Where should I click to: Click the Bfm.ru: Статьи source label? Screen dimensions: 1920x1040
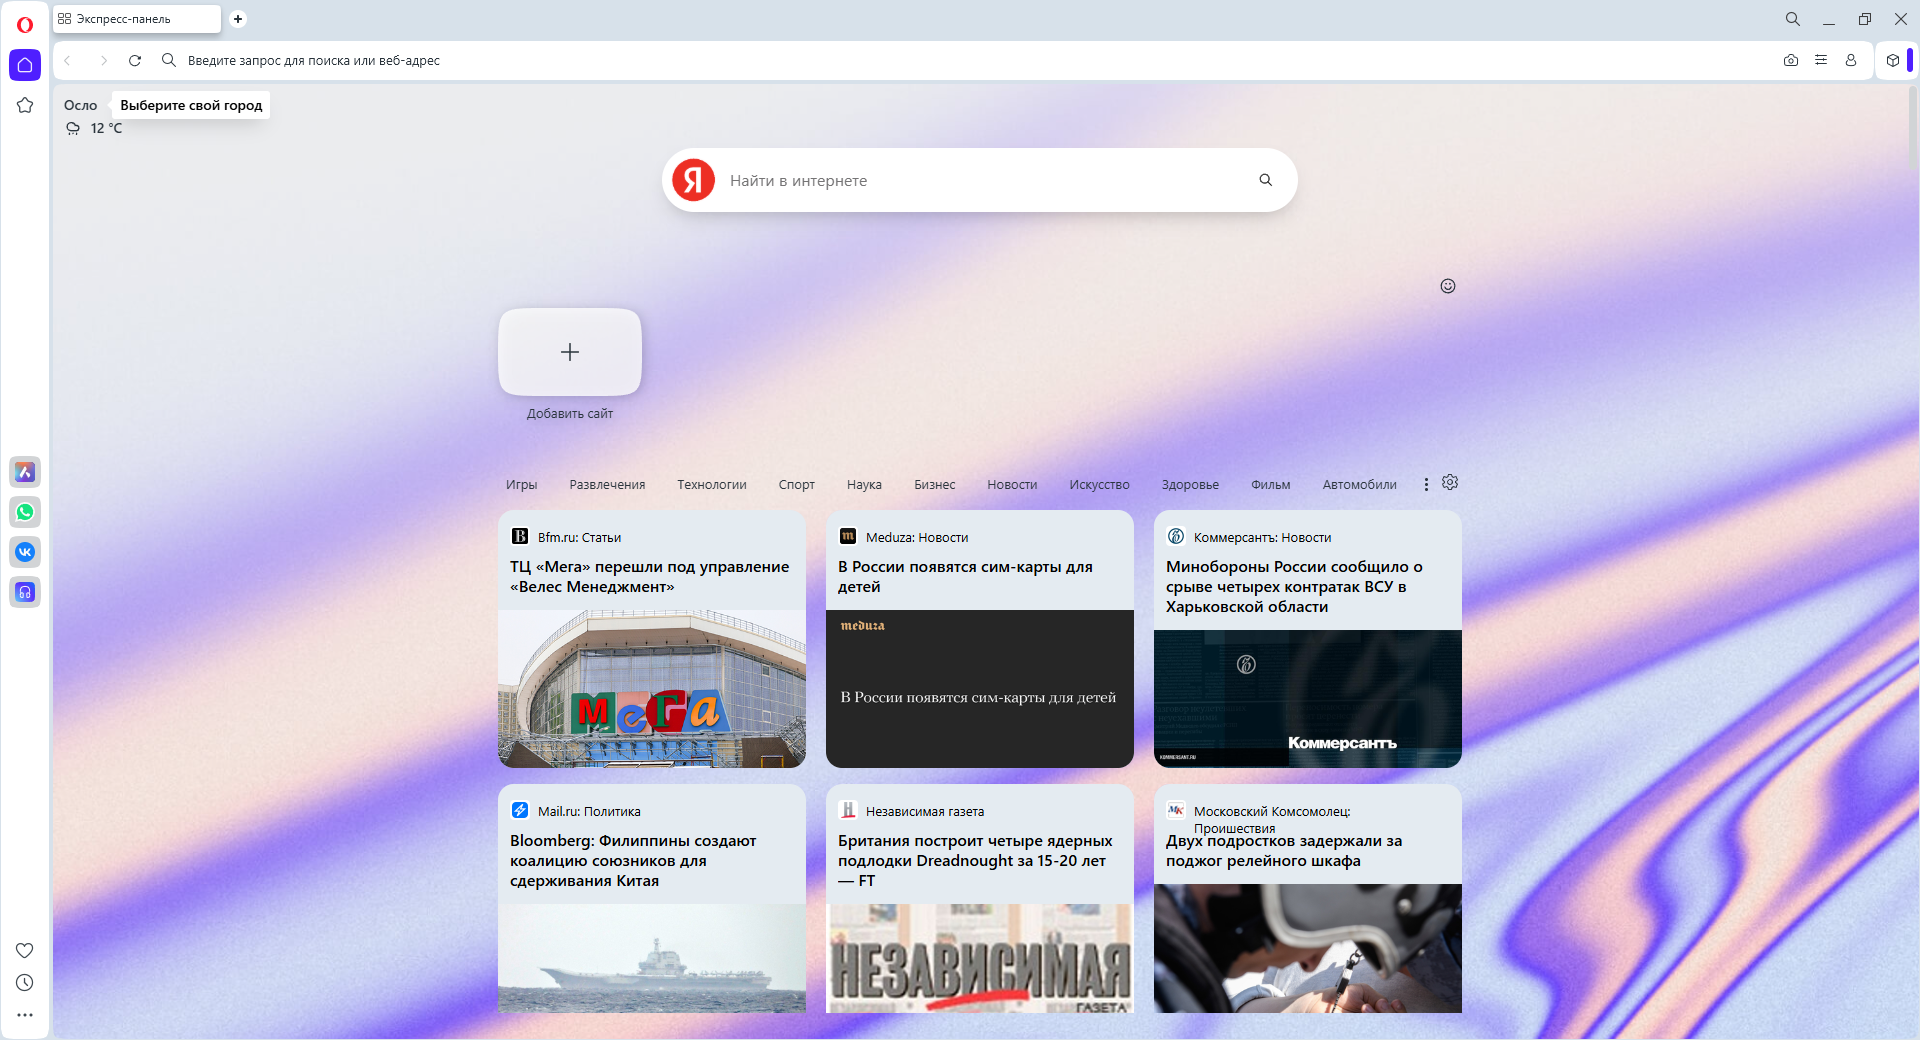579,537
